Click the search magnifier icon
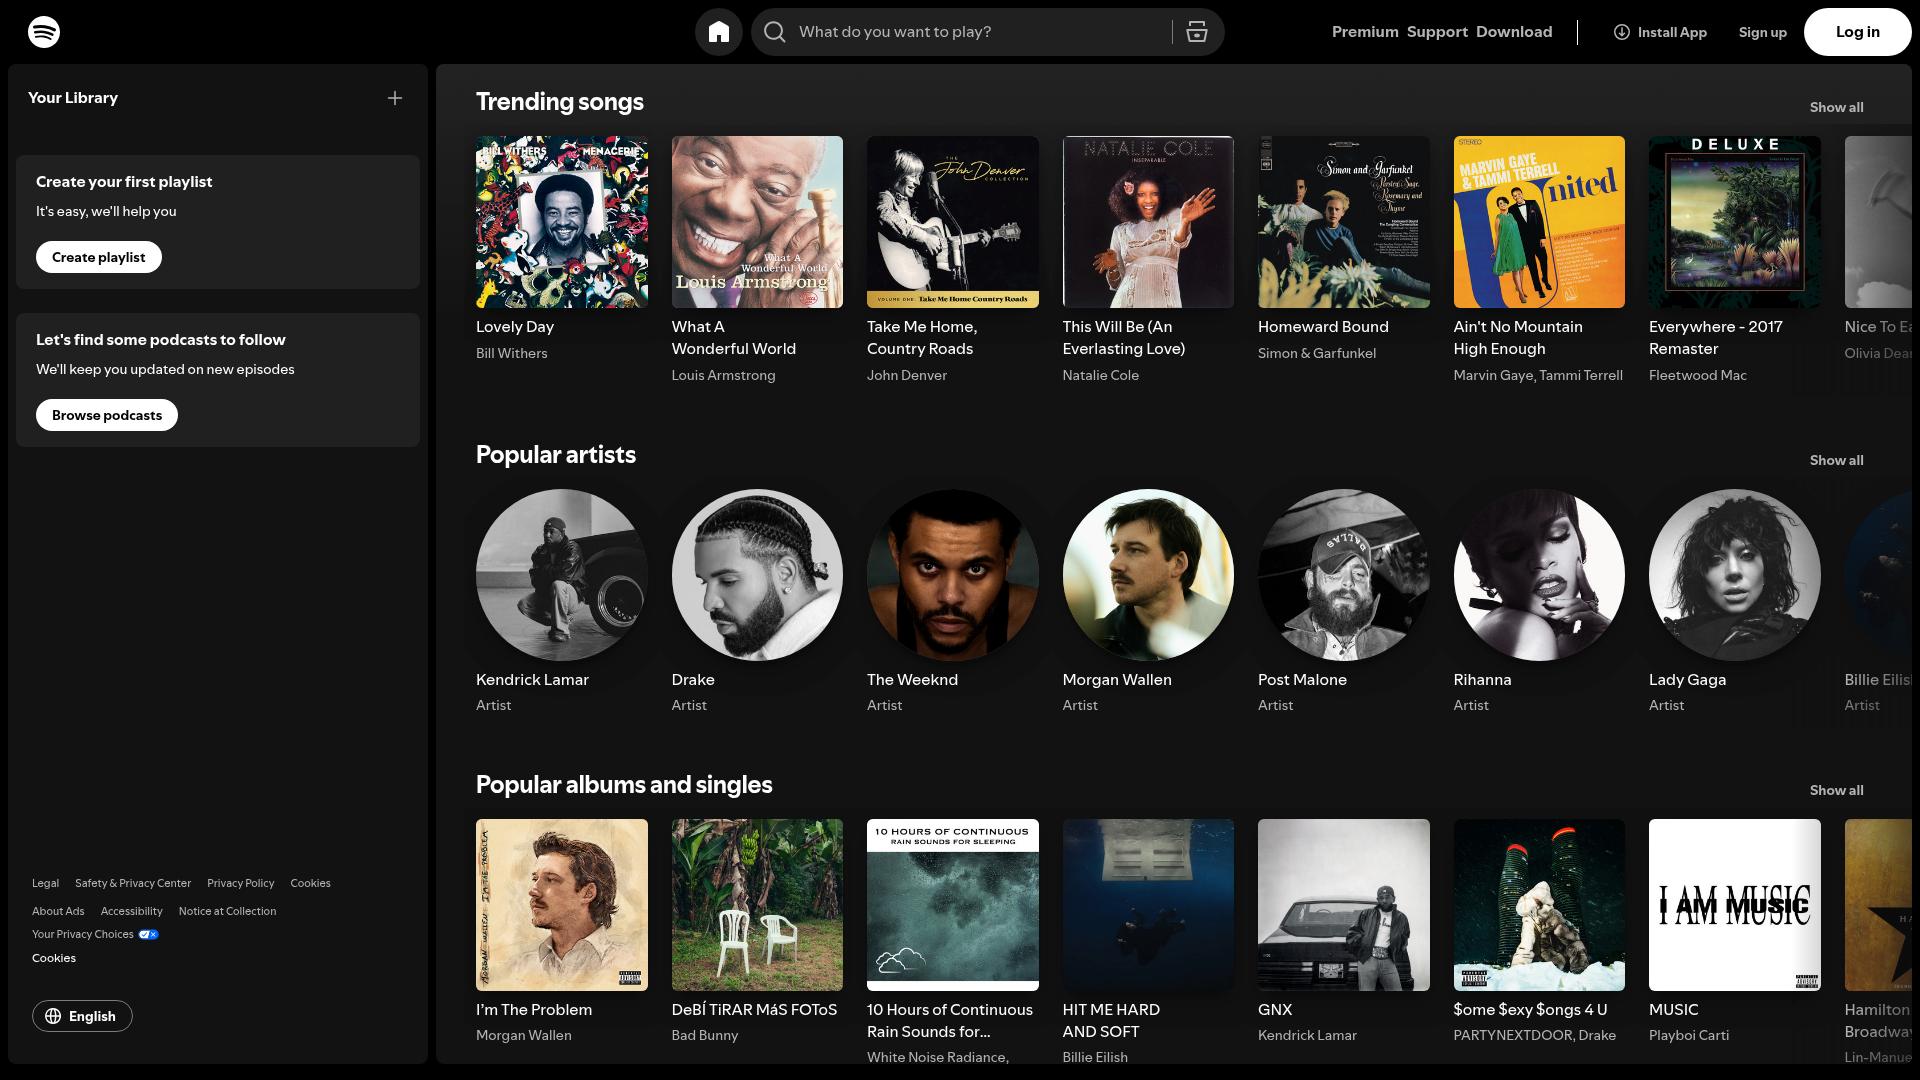Screen dimensions: 1920x1080 coord(775,32)
